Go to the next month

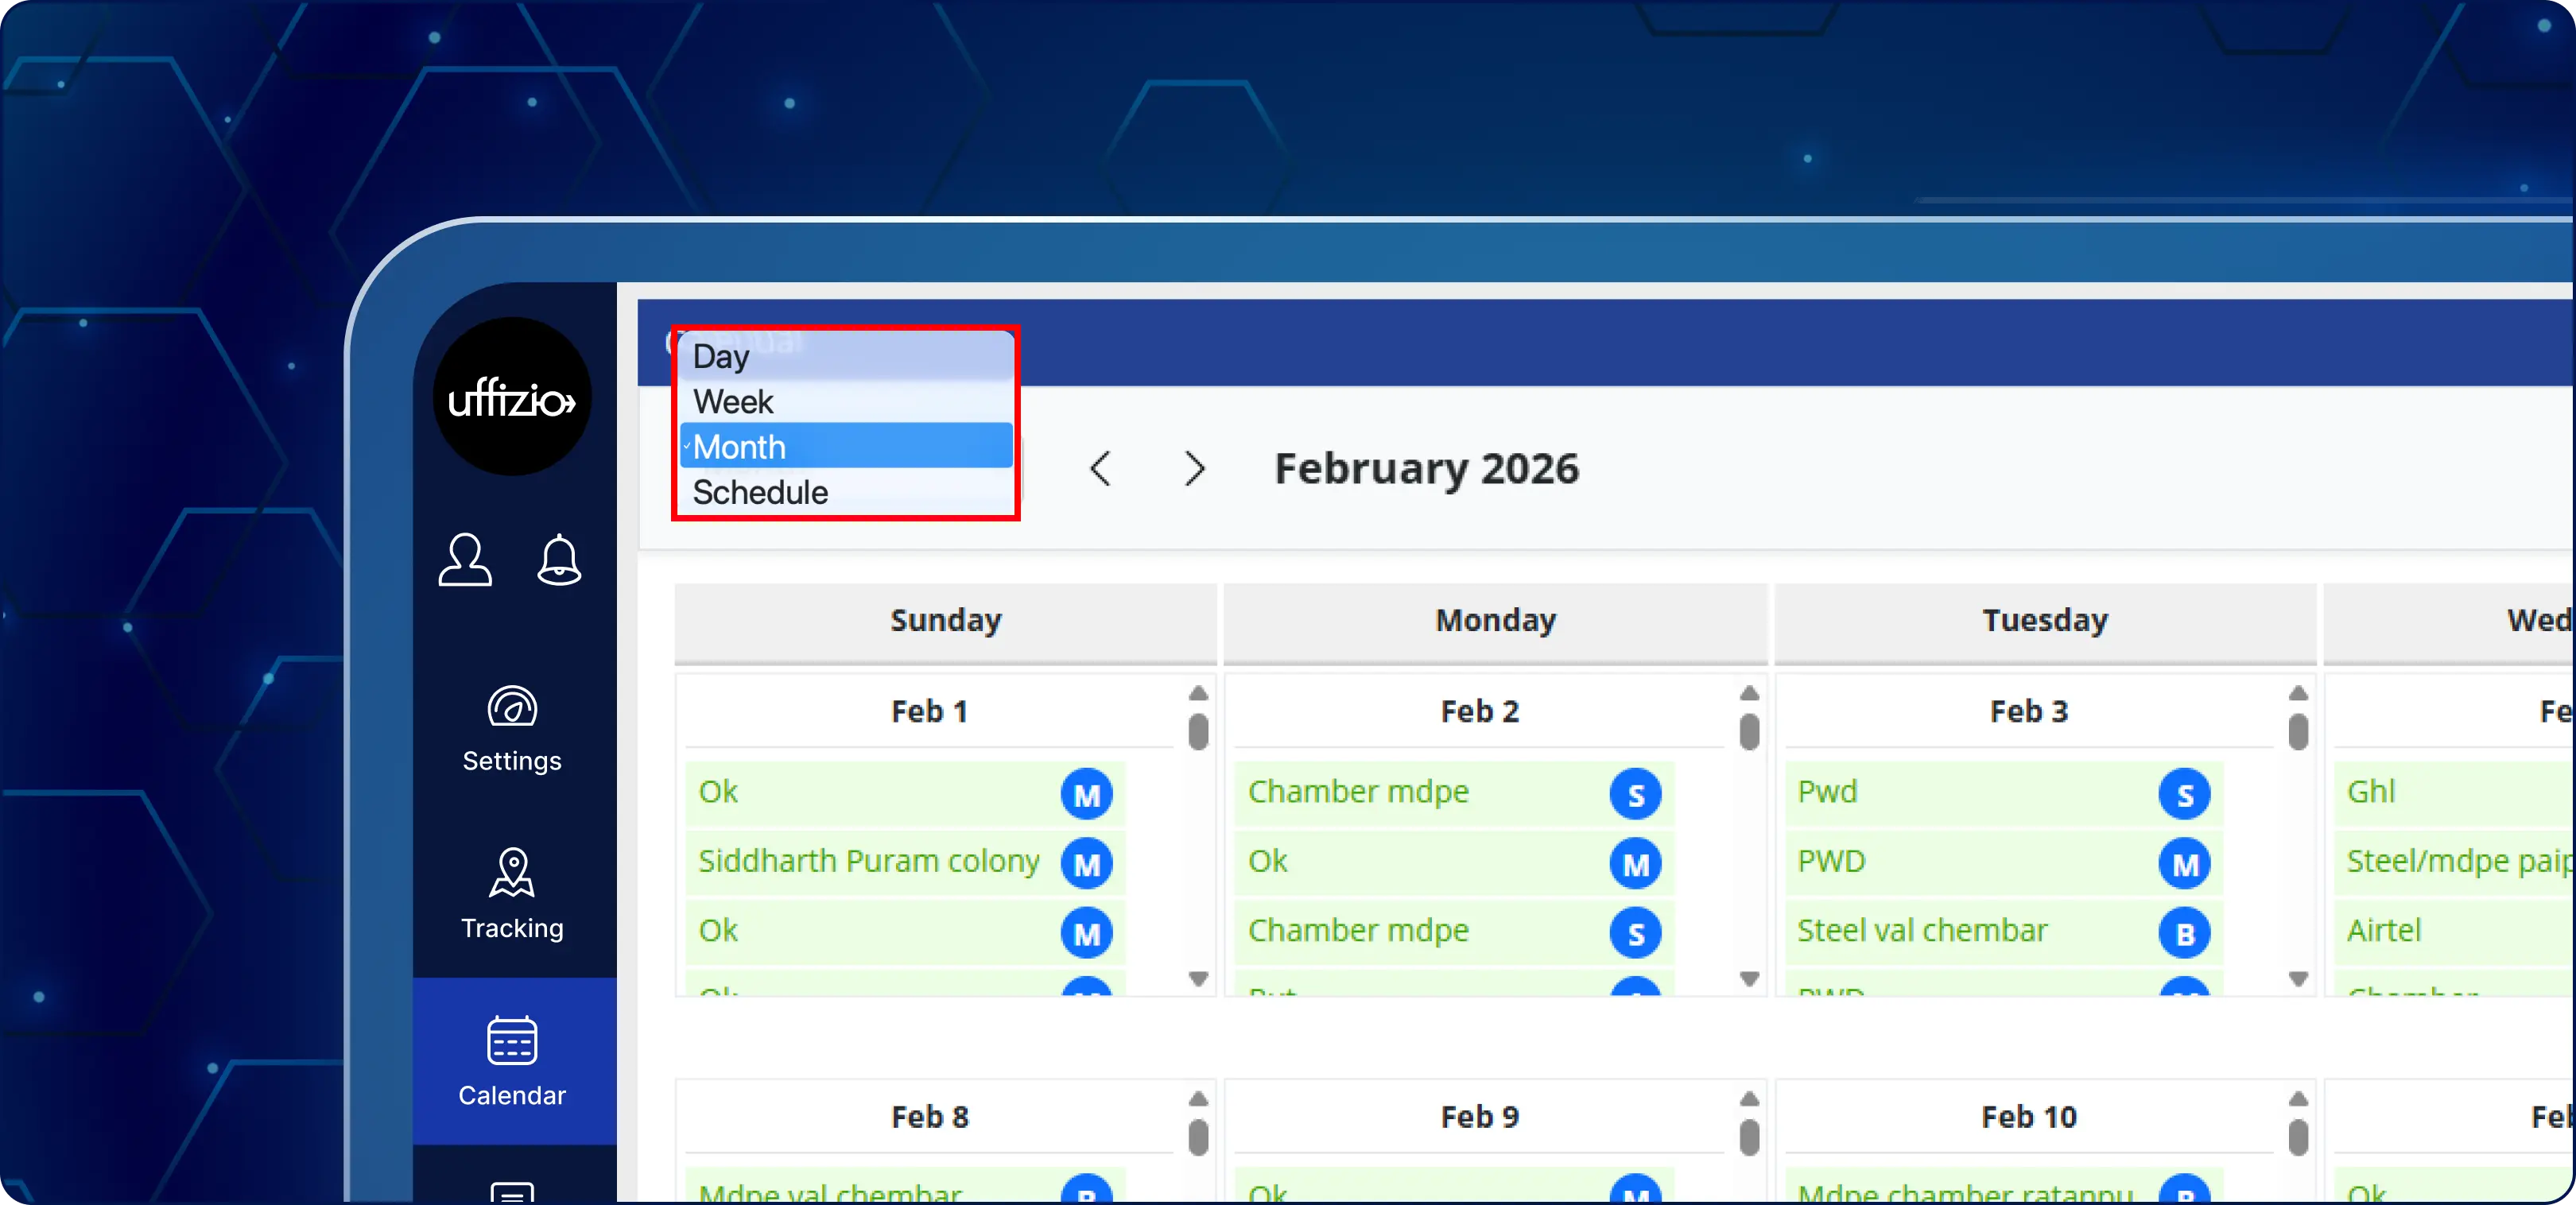(x=1194, y=468)
